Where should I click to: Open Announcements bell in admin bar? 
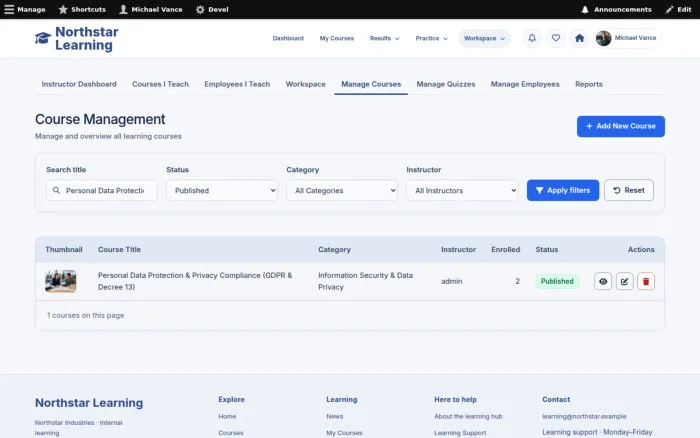click(x=616, y=9)
